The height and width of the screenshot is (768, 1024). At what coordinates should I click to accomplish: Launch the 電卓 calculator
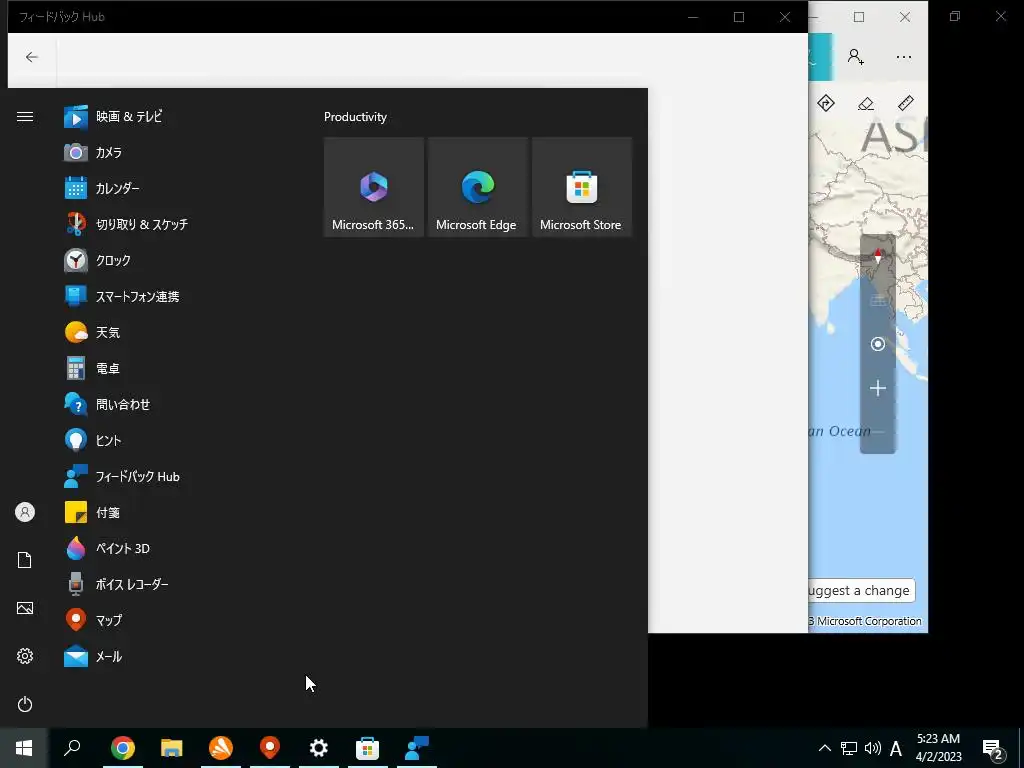pyautogui.click(x=176, y=368)
